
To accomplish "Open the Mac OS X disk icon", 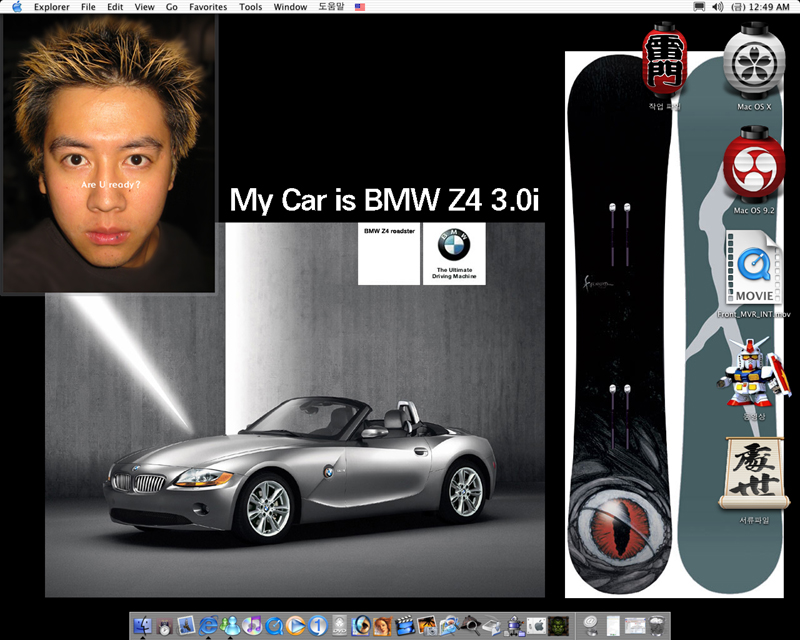I will (x=754, y=63).
